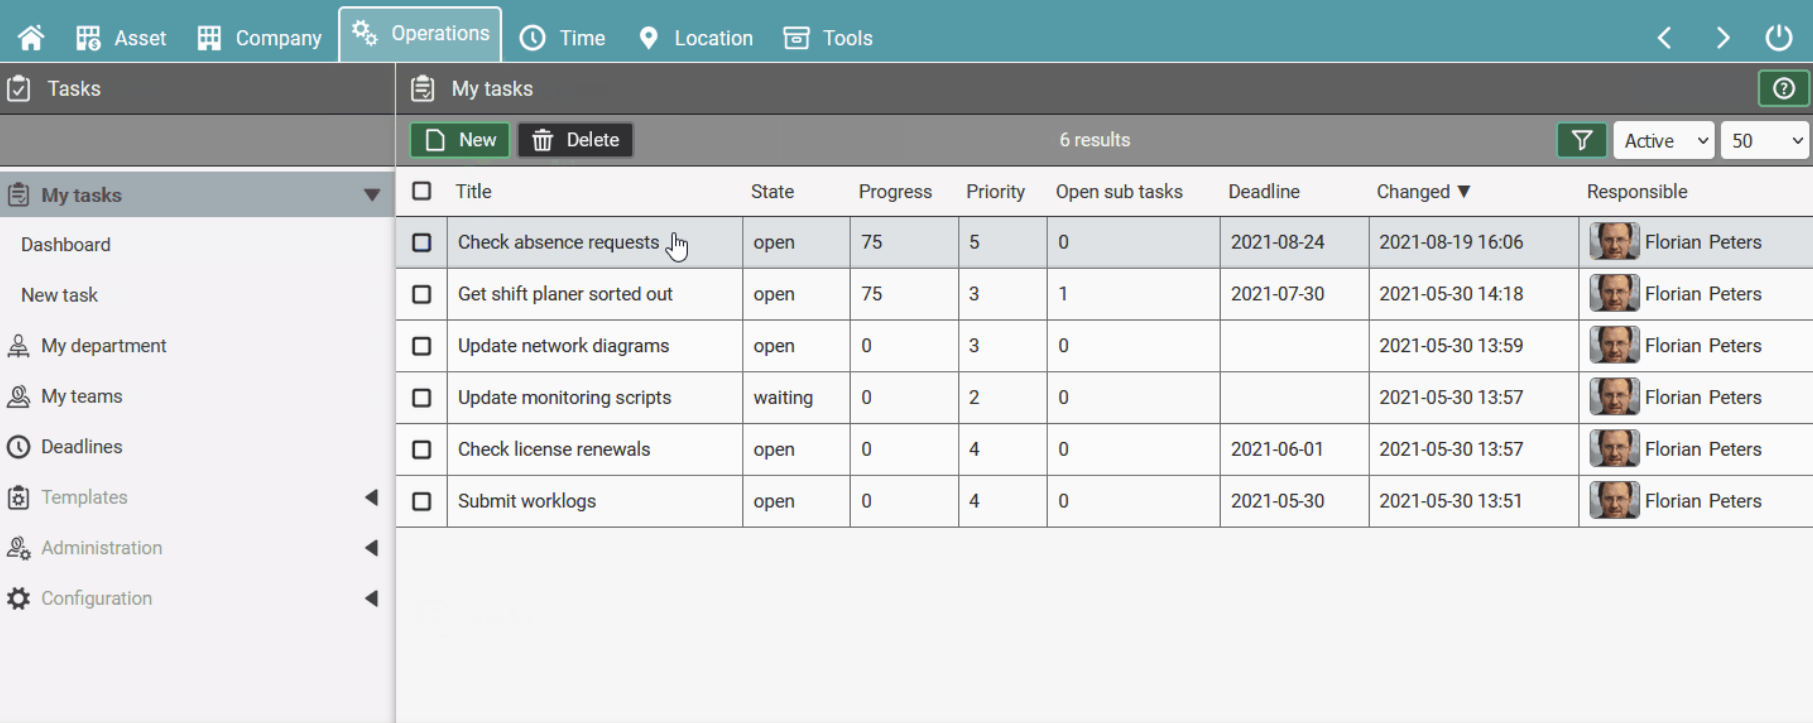1813x723 pixels.
Task: Click the My teams people icon
Action: [19, 397]
